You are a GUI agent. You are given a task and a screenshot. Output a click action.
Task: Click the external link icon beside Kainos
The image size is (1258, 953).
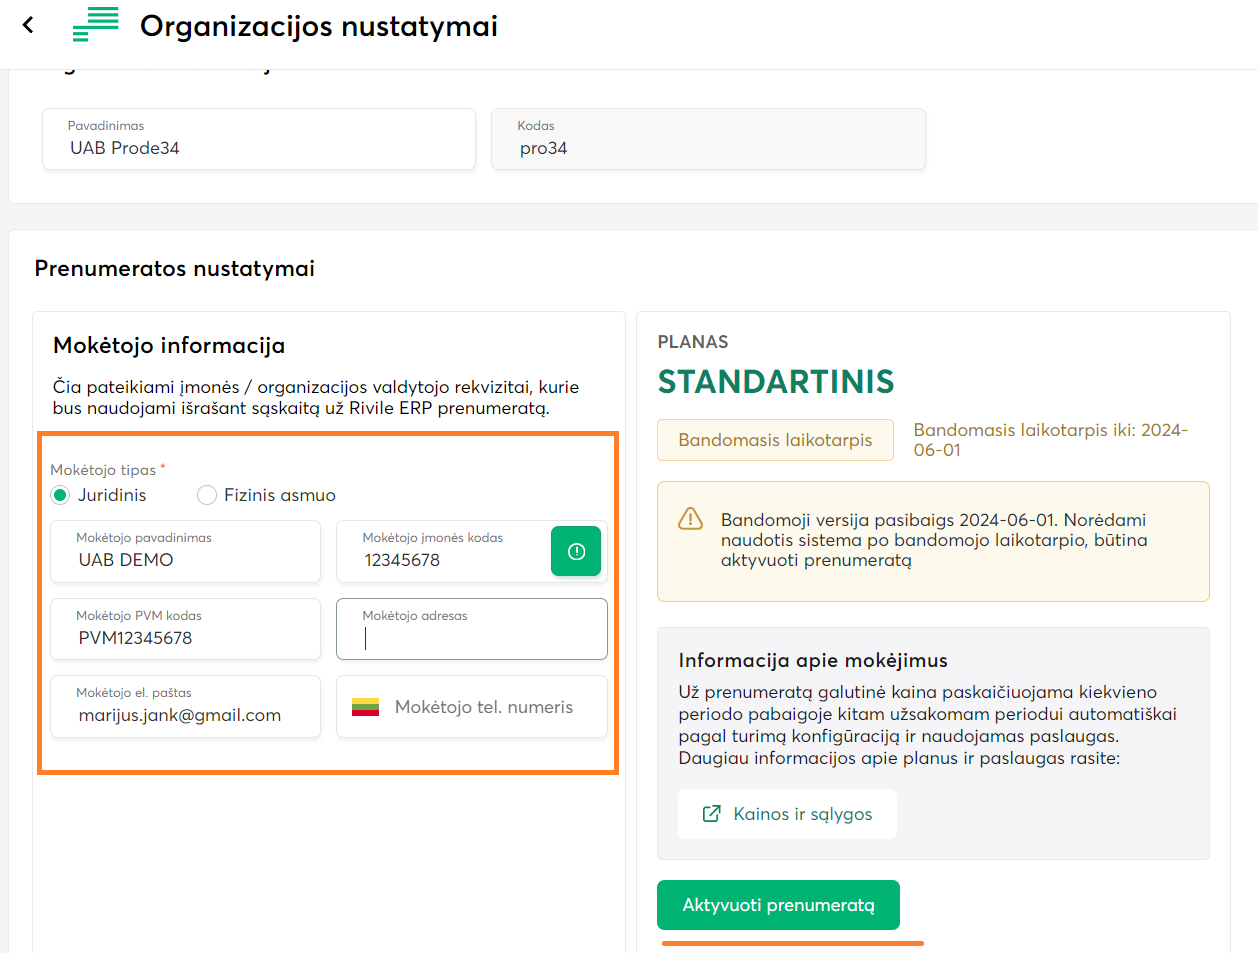tap(712, 814)
